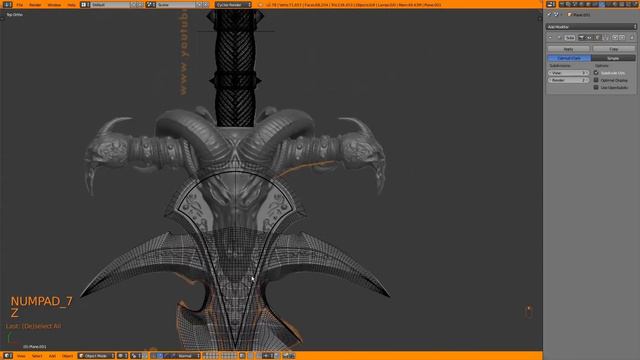Enable the Optimal Display checkbox

596,80
